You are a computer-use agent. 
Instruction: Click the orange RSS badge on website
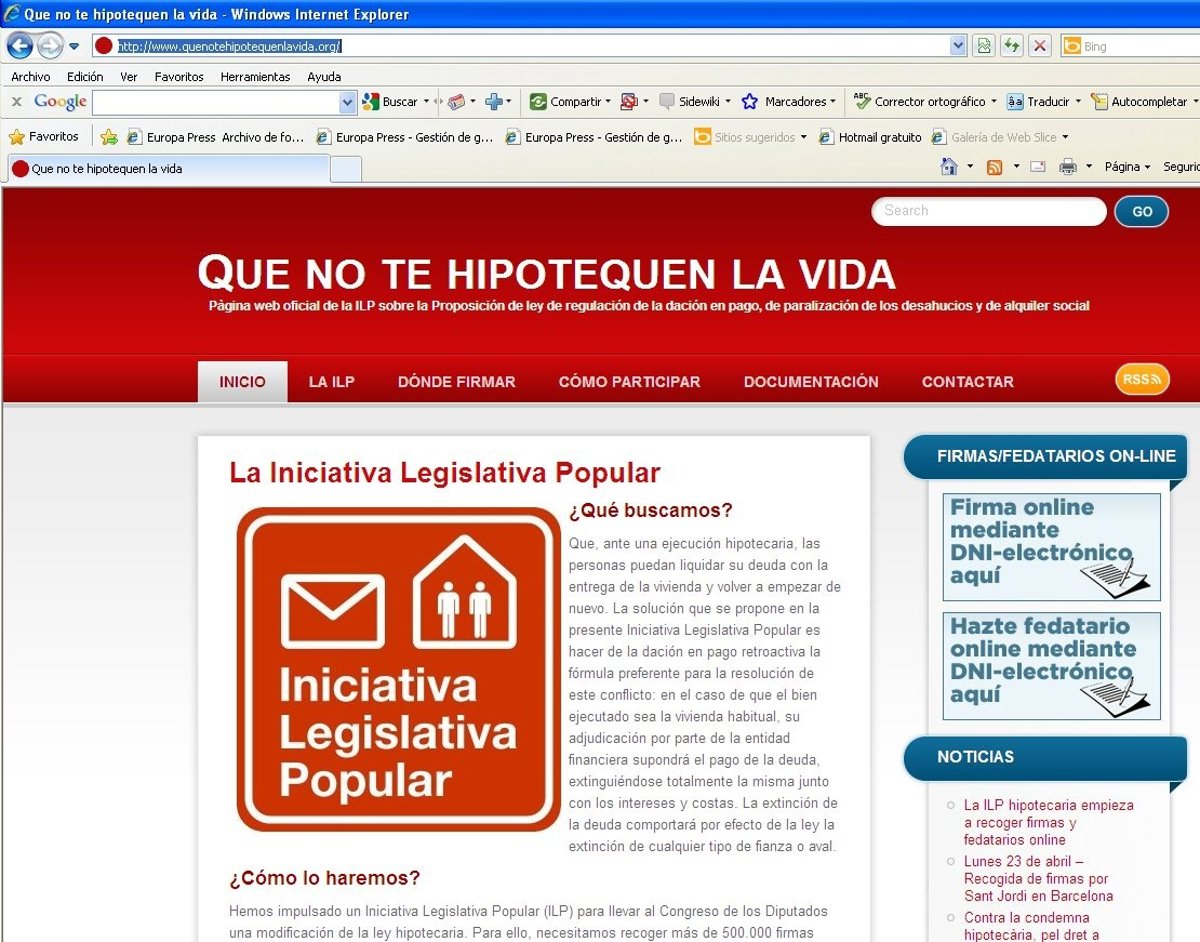[1142, 380]
